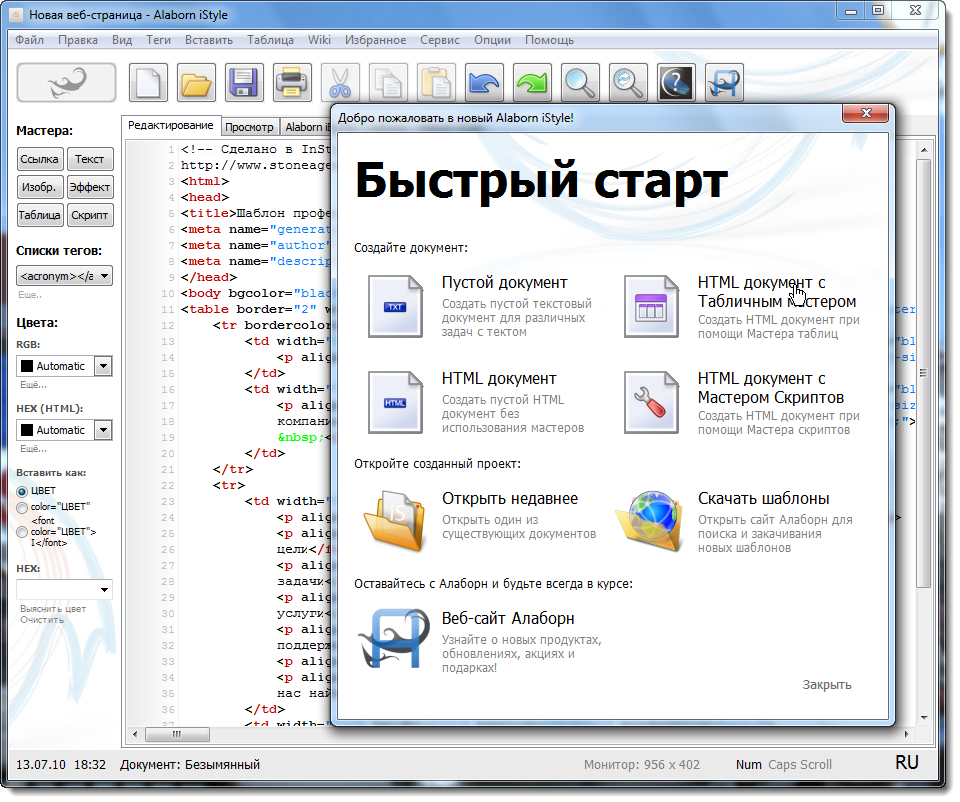Image resolution: width=960 pixels, height=802 pixels.
Task: Choose the Пустой документ TXT icon
Action: pyautogui.click(x=396, y=306)
